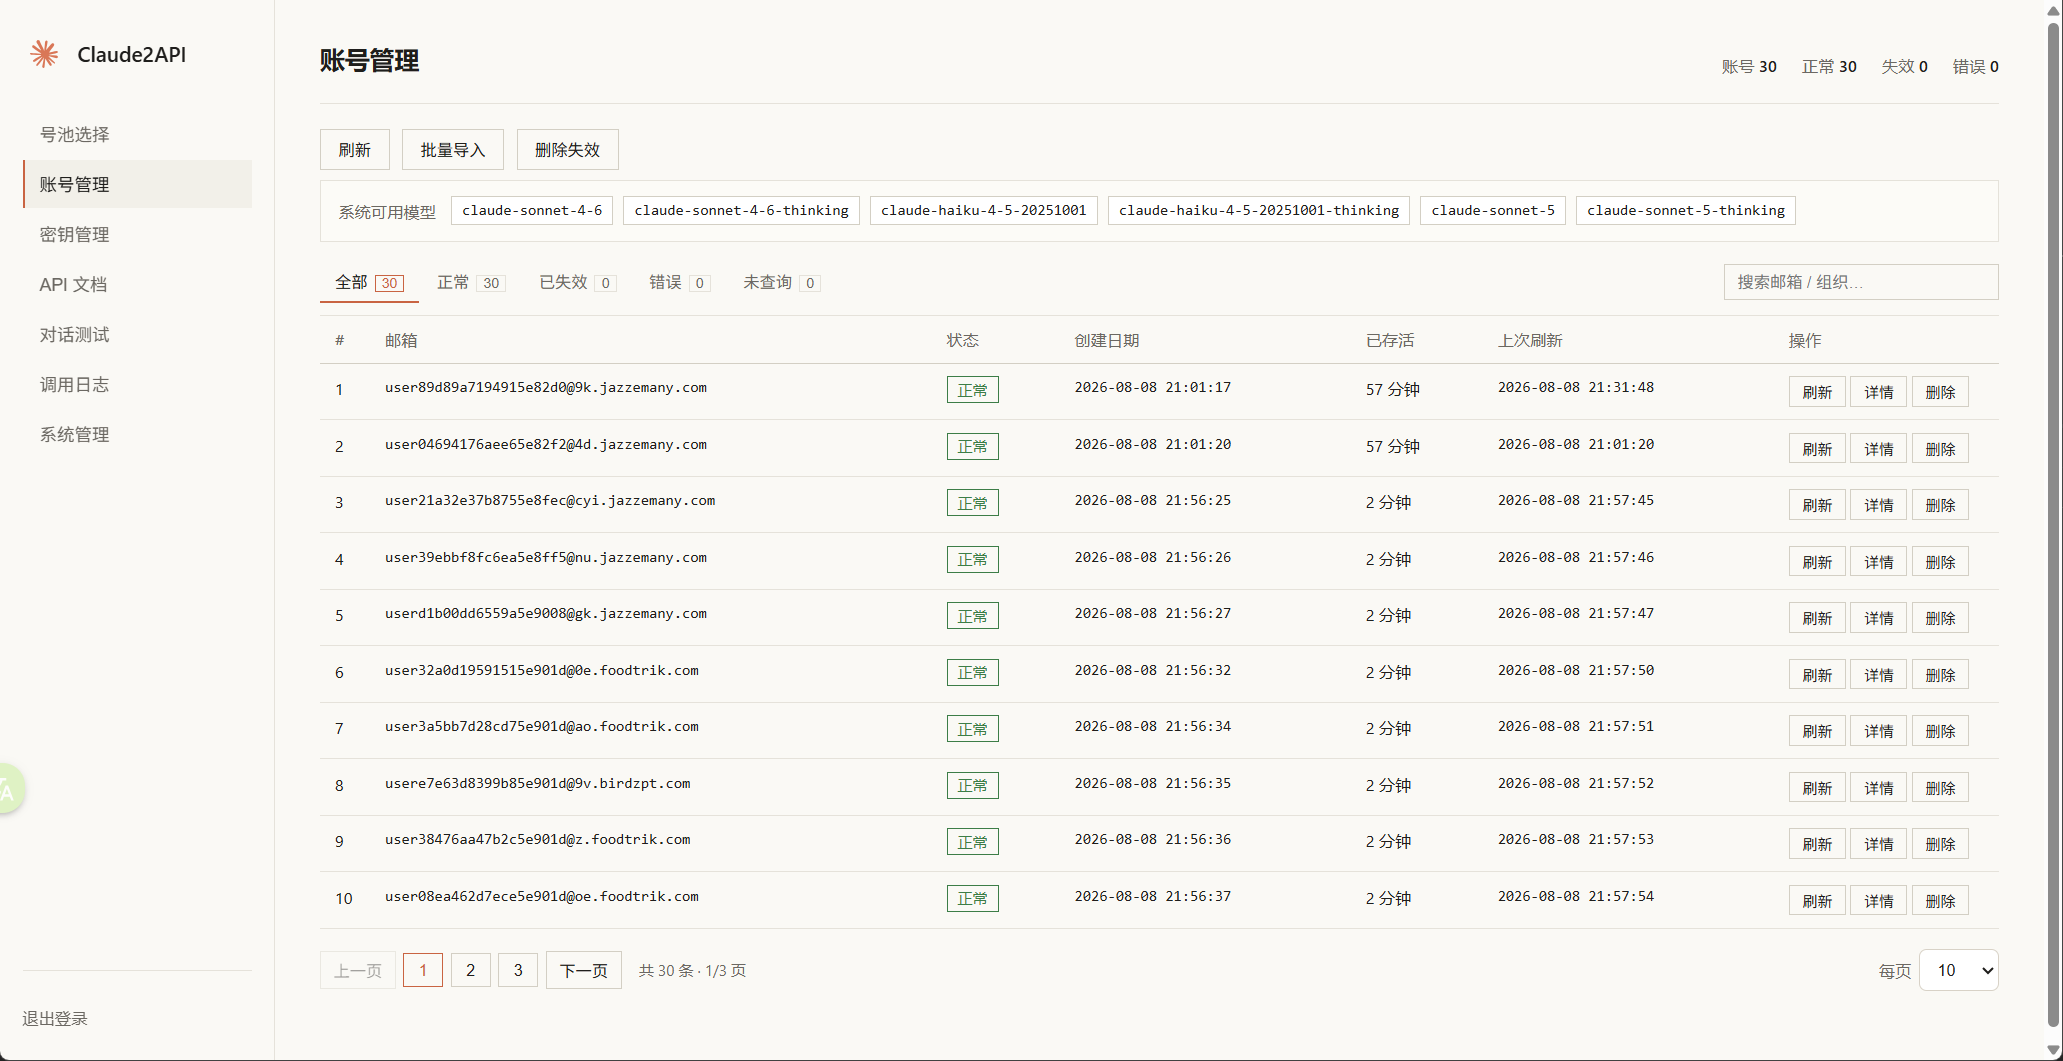Switch to the 错误 filter tab
The height and width of the screenshot is (1061, 2063).
pos(679,283)
